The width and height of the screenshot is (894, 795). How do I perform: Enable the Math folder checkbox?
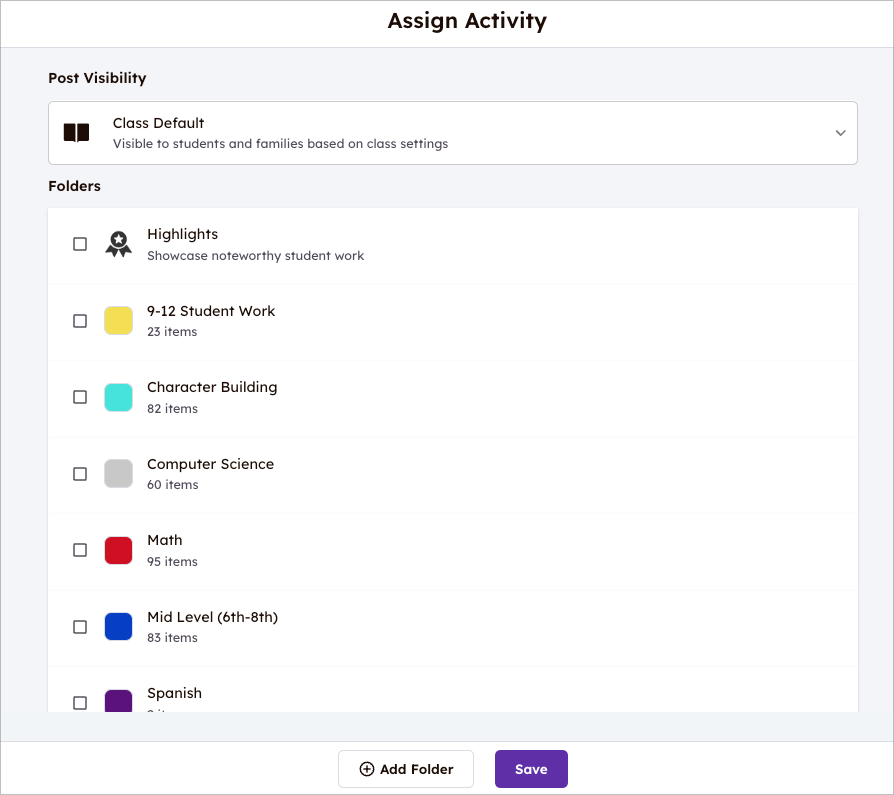point(80,550)
